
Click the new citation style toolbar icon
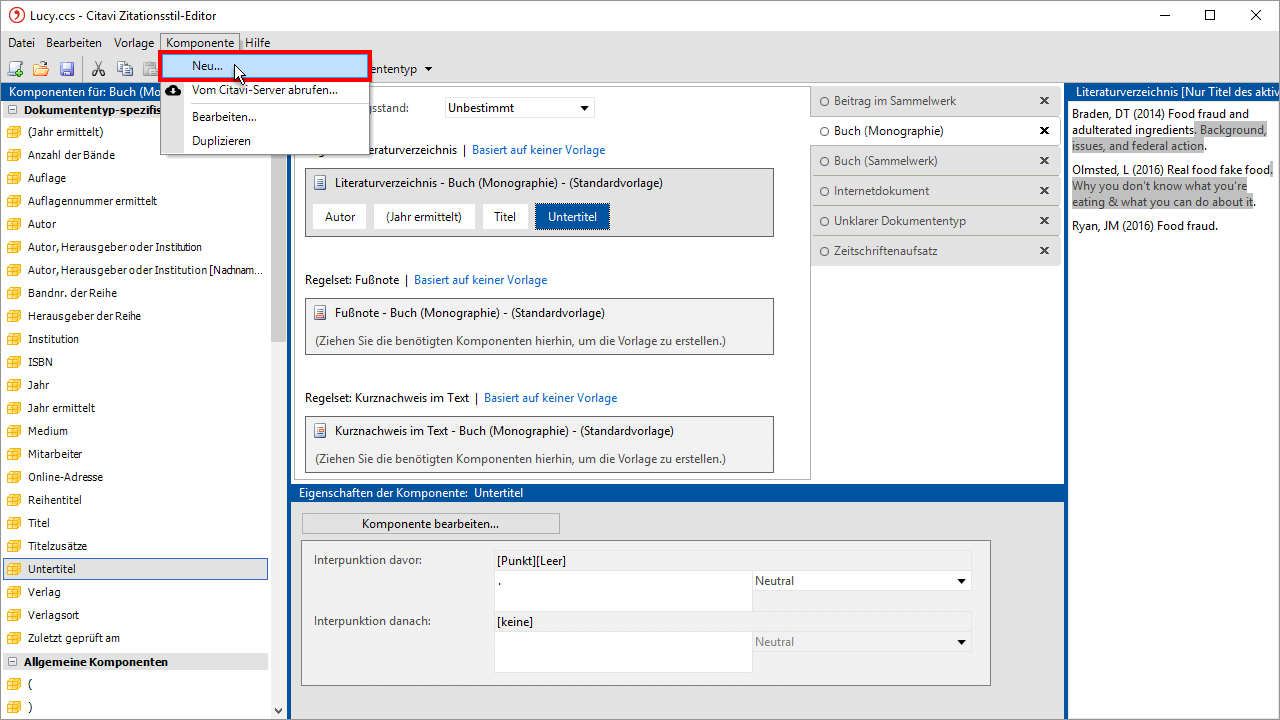pyautogui.click(x=15, y=69)
